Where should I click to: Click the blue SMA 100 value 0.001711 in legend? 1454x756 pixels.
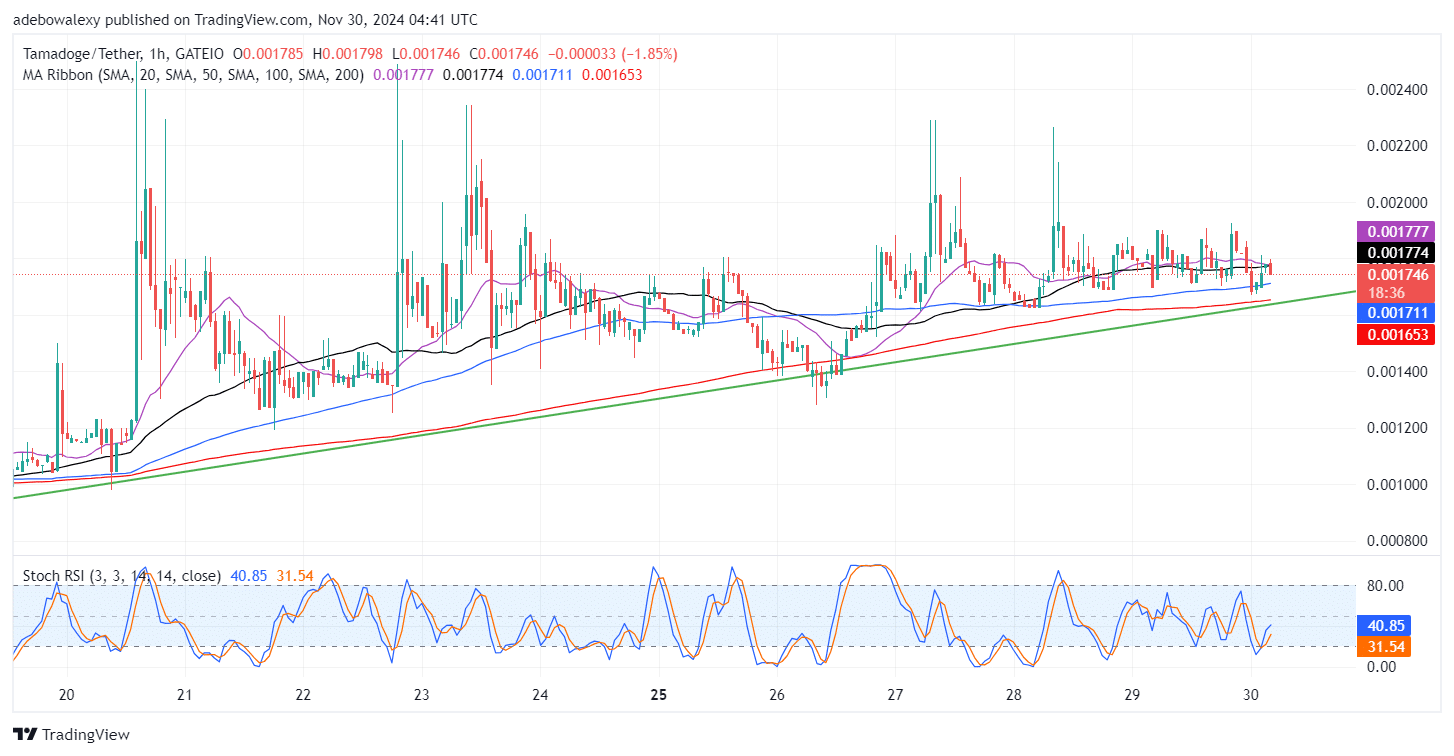tap(543, 74)
